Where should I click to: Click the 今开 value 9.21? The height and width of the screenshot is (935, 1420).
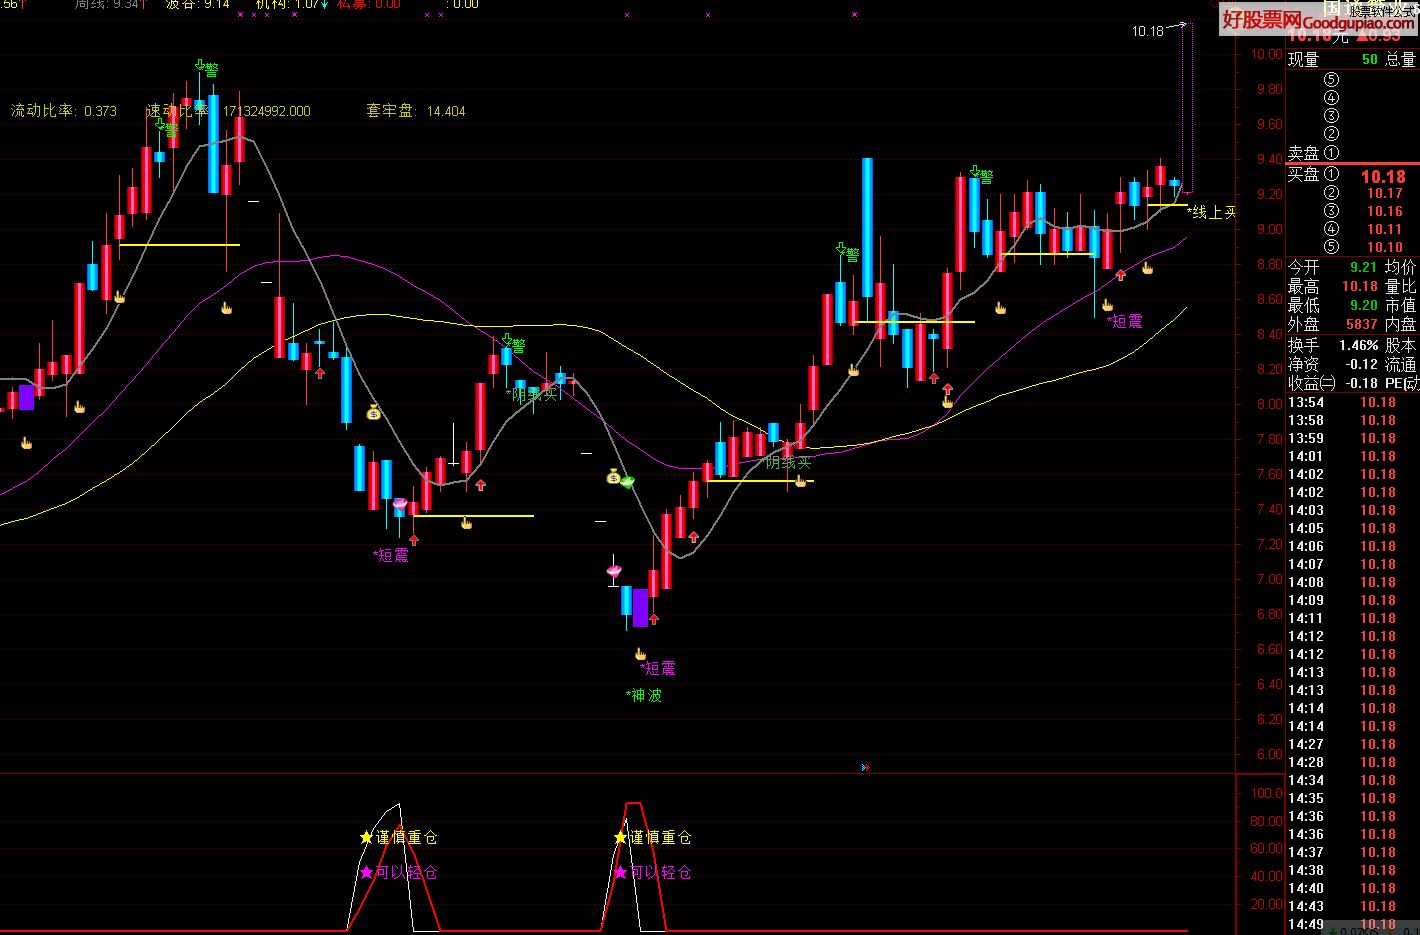click(x=1363, y=267)
